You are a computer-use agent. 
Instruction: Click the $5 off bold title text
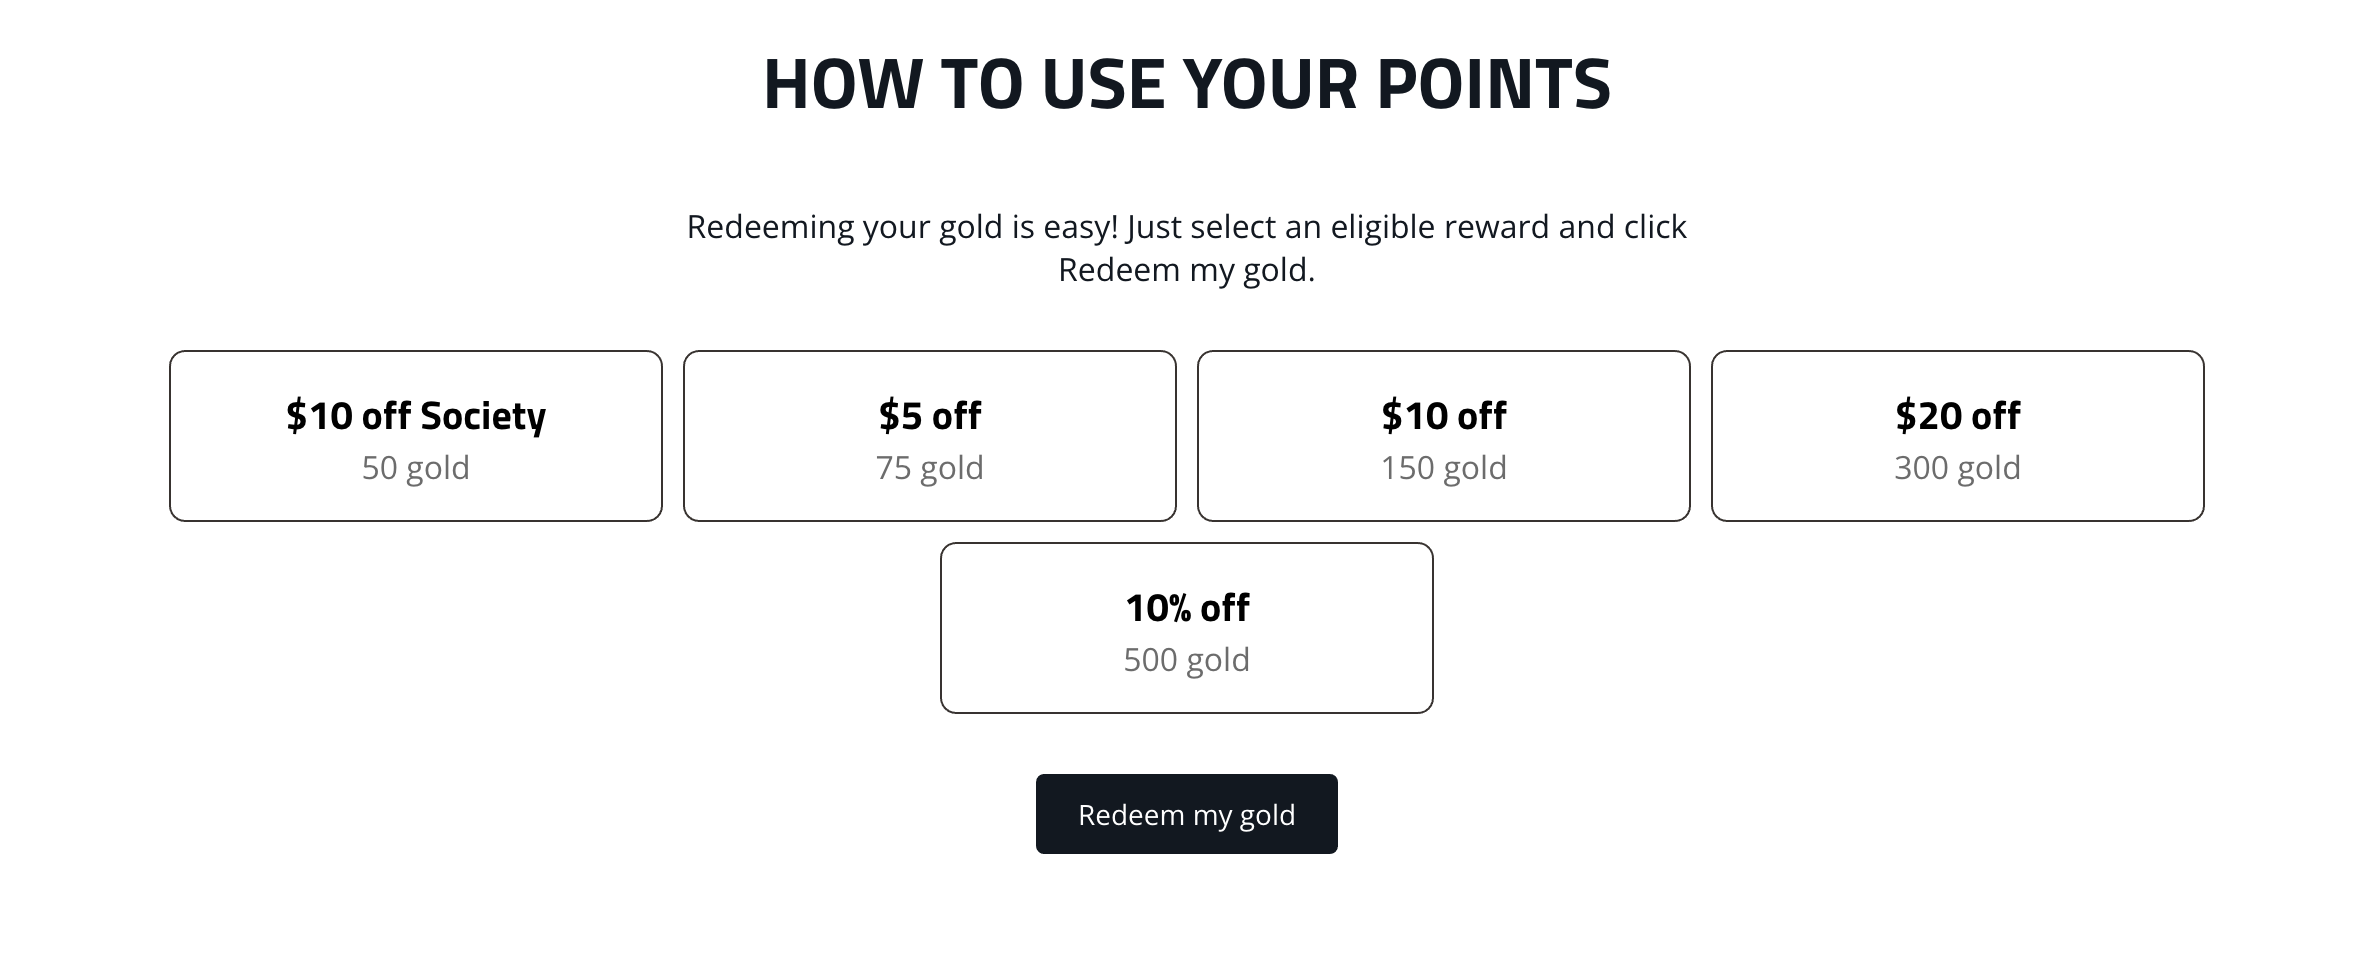[929, 415]
